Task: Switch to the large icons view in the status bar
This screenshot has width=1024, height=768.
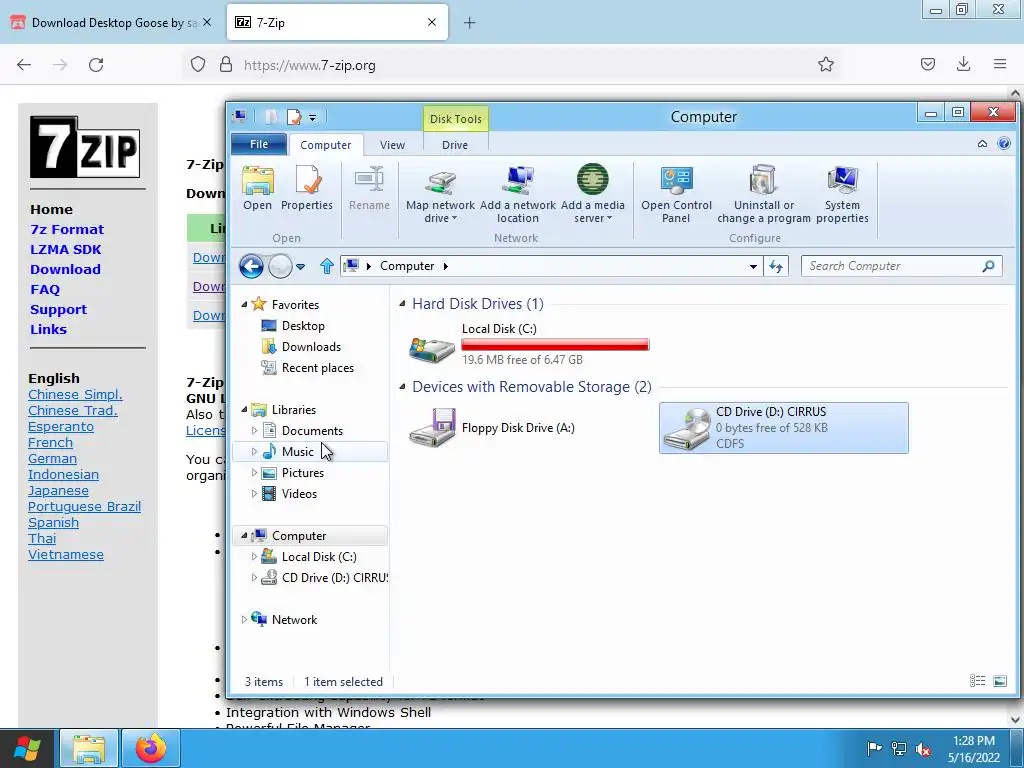Action: 1000,681
